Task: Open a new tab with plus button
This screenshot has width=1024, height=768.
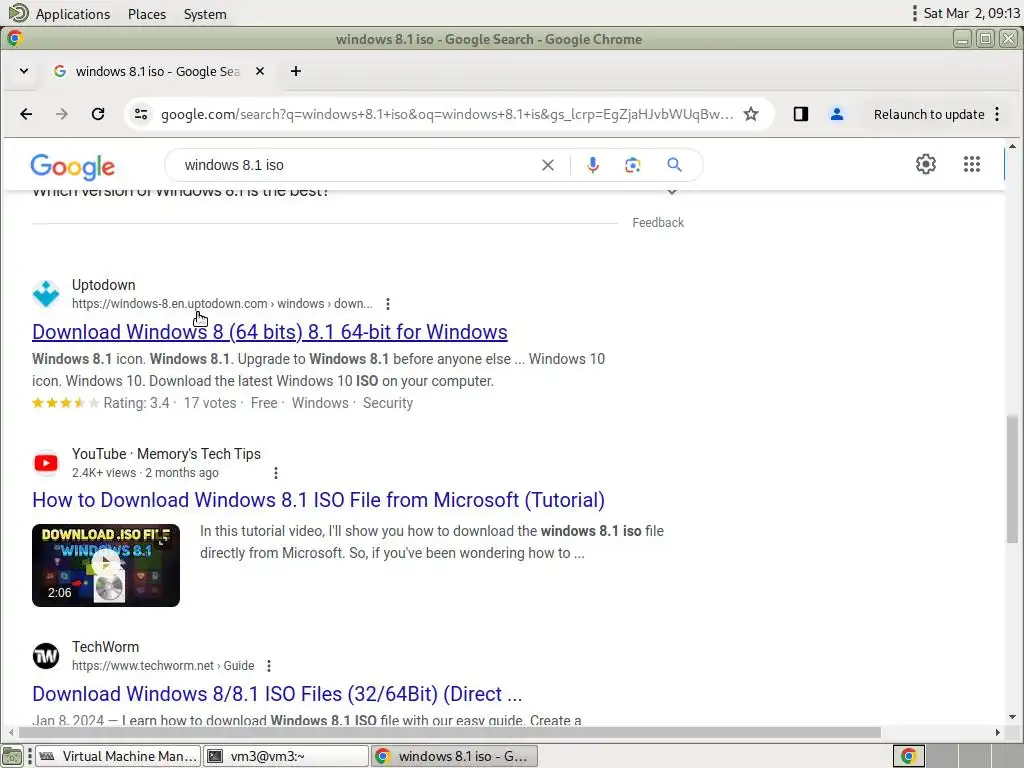Action: tap(296, 71)
